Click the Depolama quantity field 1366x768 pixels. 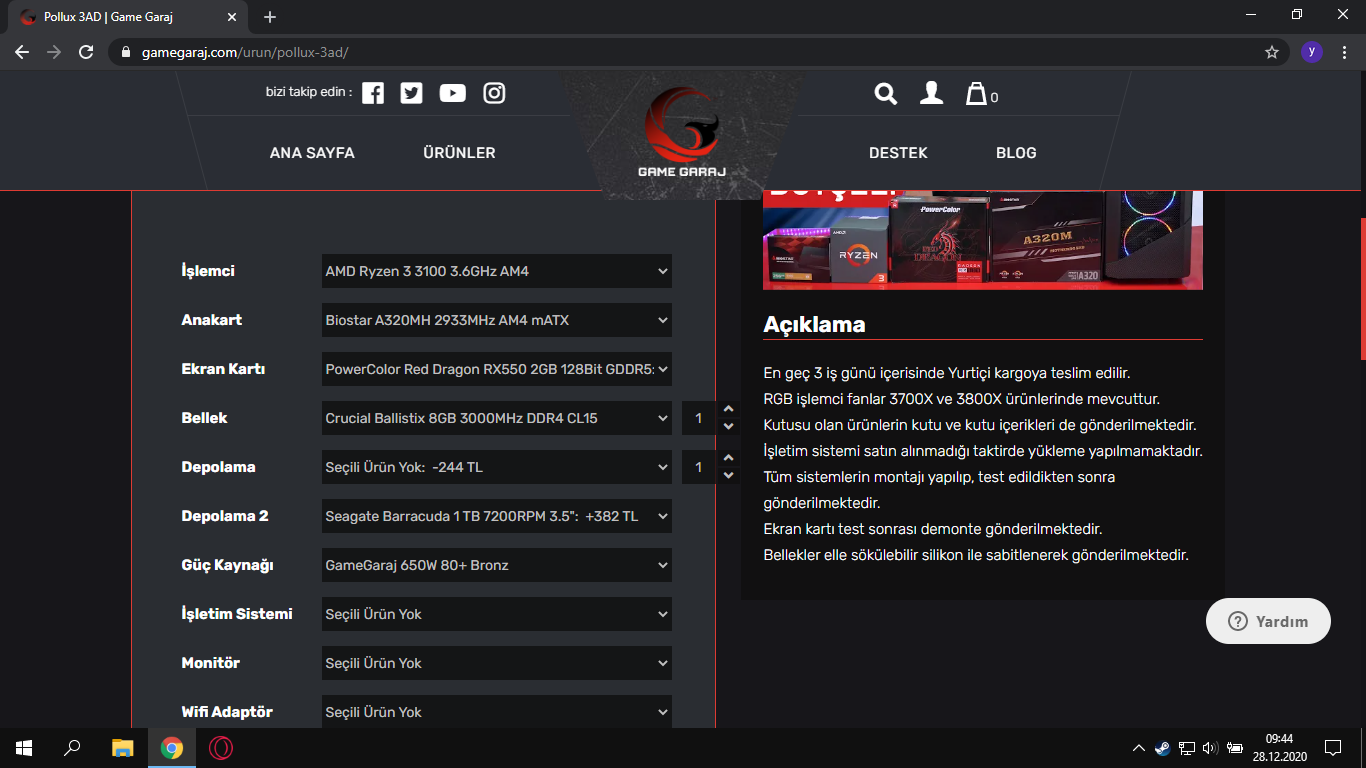click(x=700, y=467)
